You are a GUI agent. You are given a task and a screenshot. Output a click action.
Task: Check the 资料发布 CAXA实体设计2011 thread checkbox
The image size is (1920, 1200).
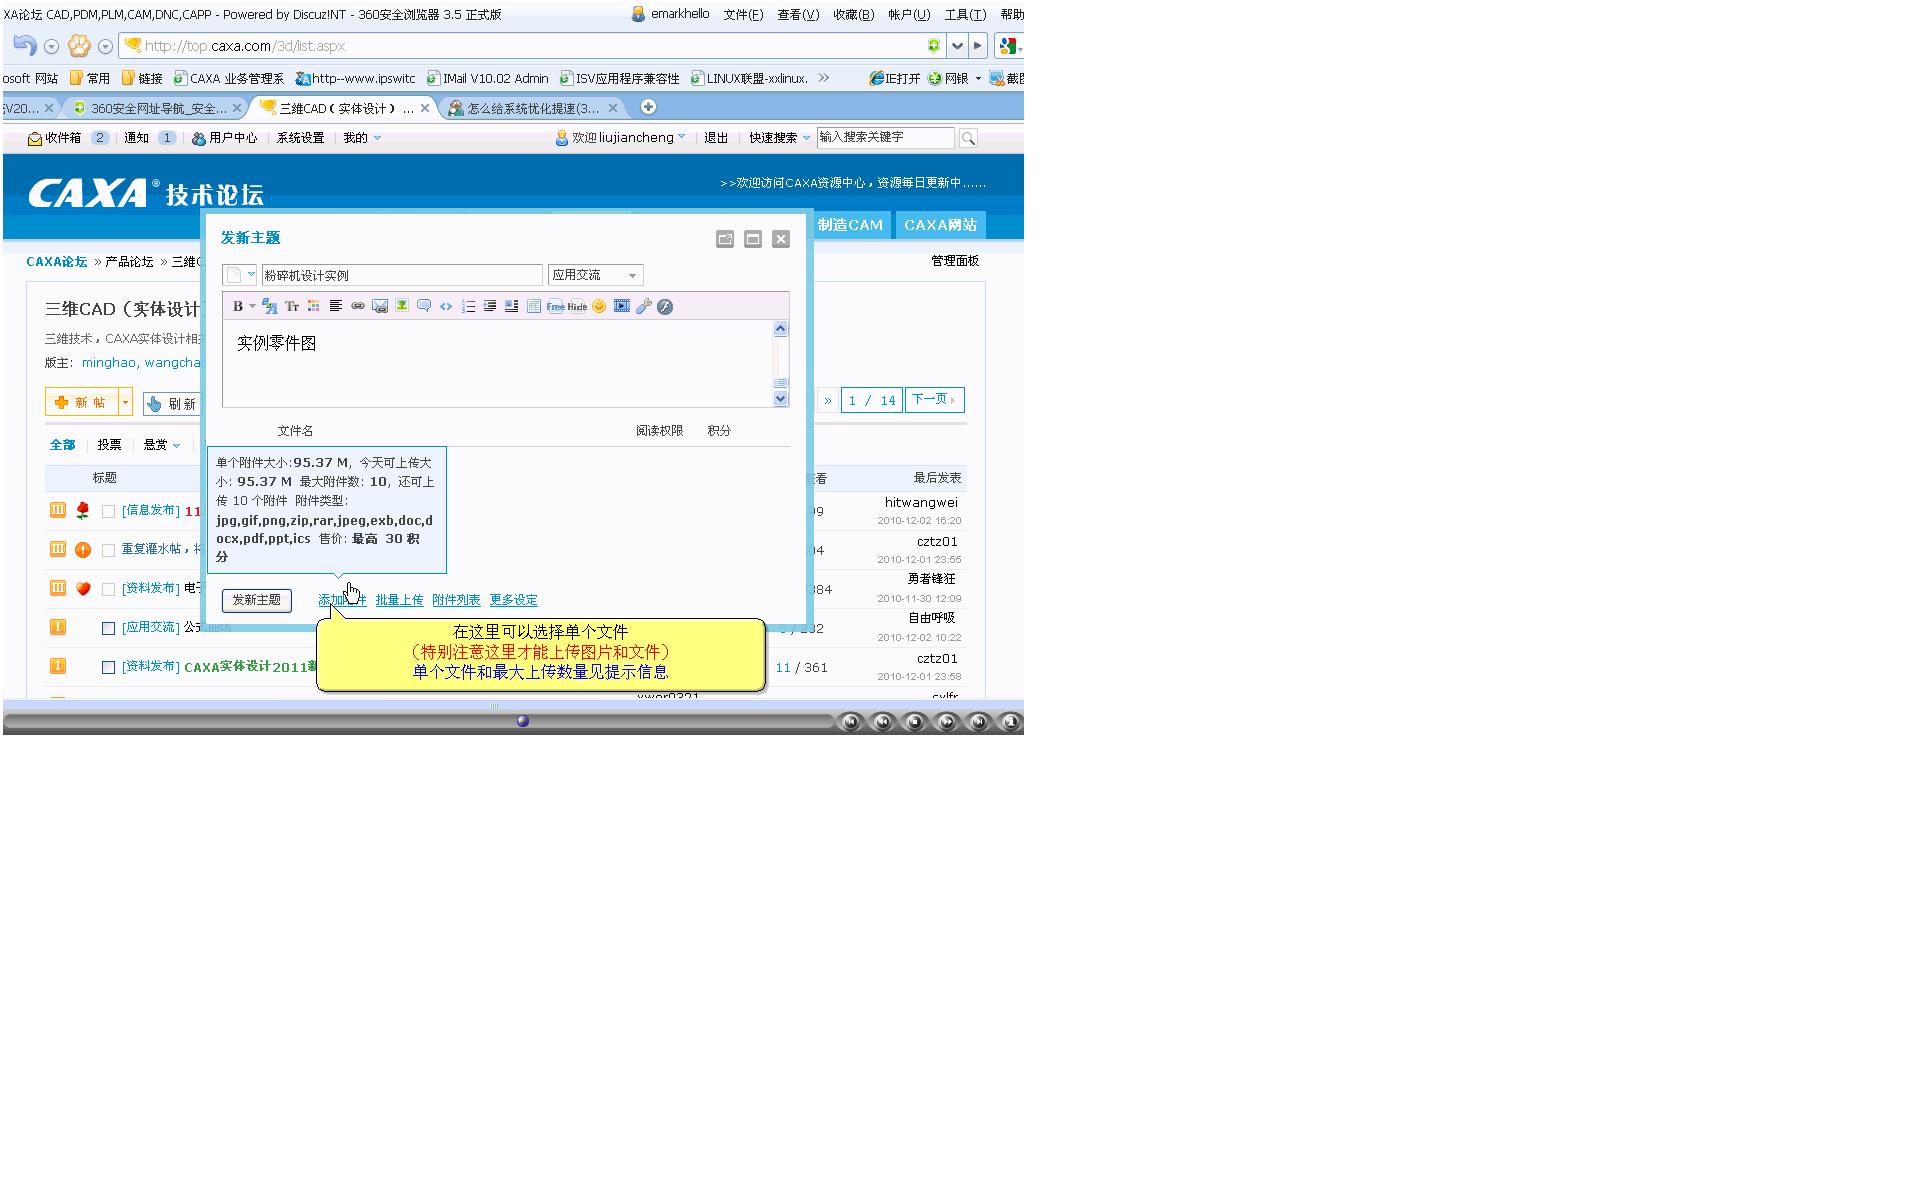pos(108,667)
